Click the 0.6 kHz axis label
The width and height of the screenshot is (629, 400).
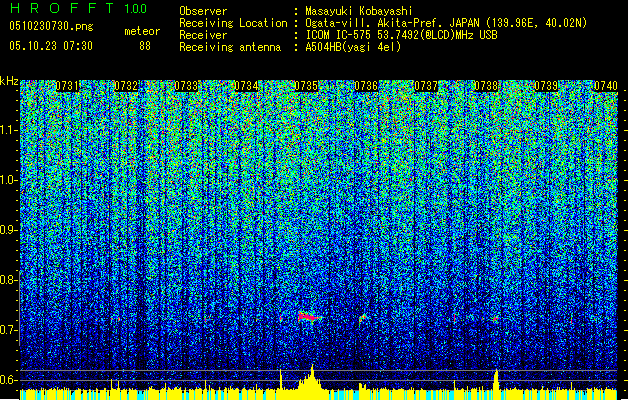point(9,380)
